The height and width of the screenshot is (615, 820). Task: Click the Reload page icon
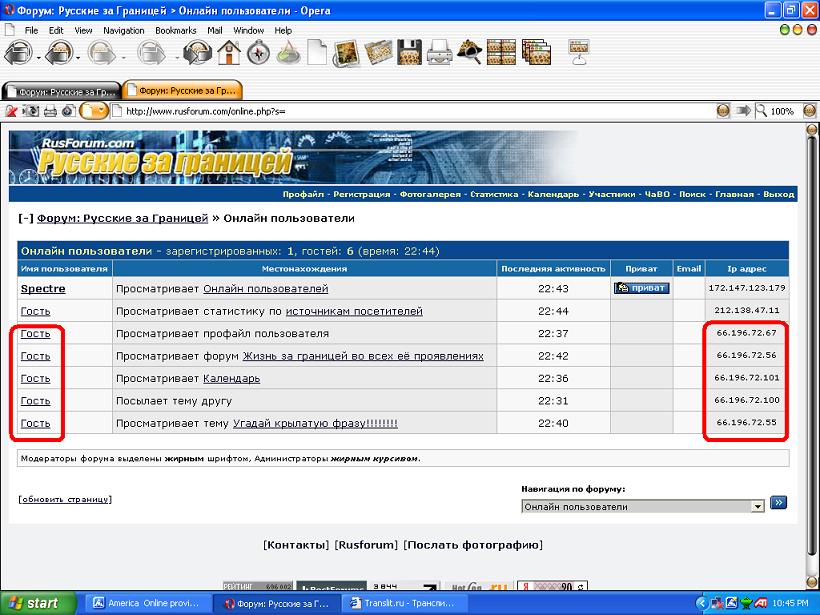[x=196, y=52]
